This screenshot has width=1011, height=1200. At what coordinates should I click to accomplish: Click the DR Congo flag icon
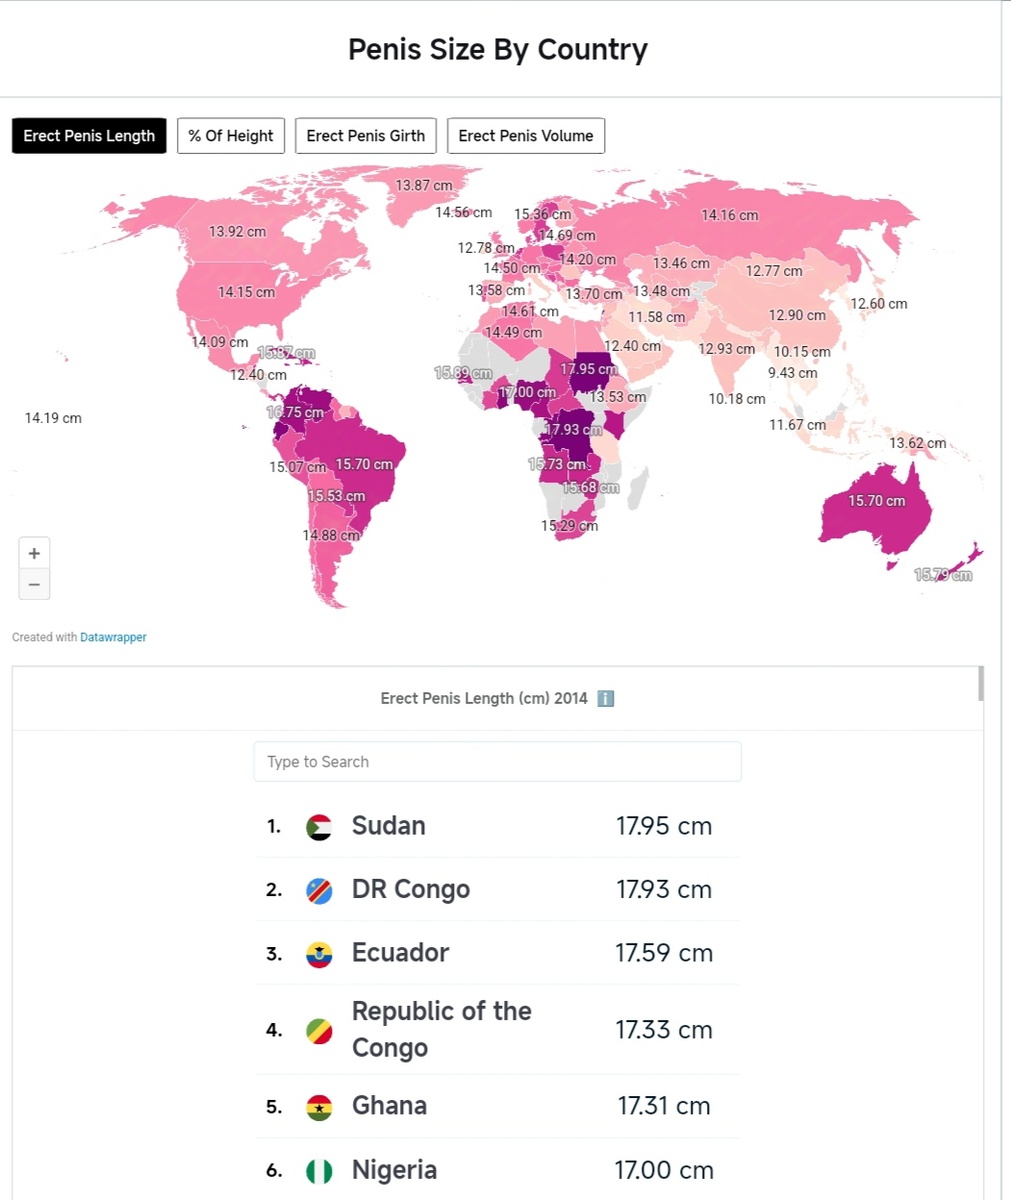(x=319, y=890)
